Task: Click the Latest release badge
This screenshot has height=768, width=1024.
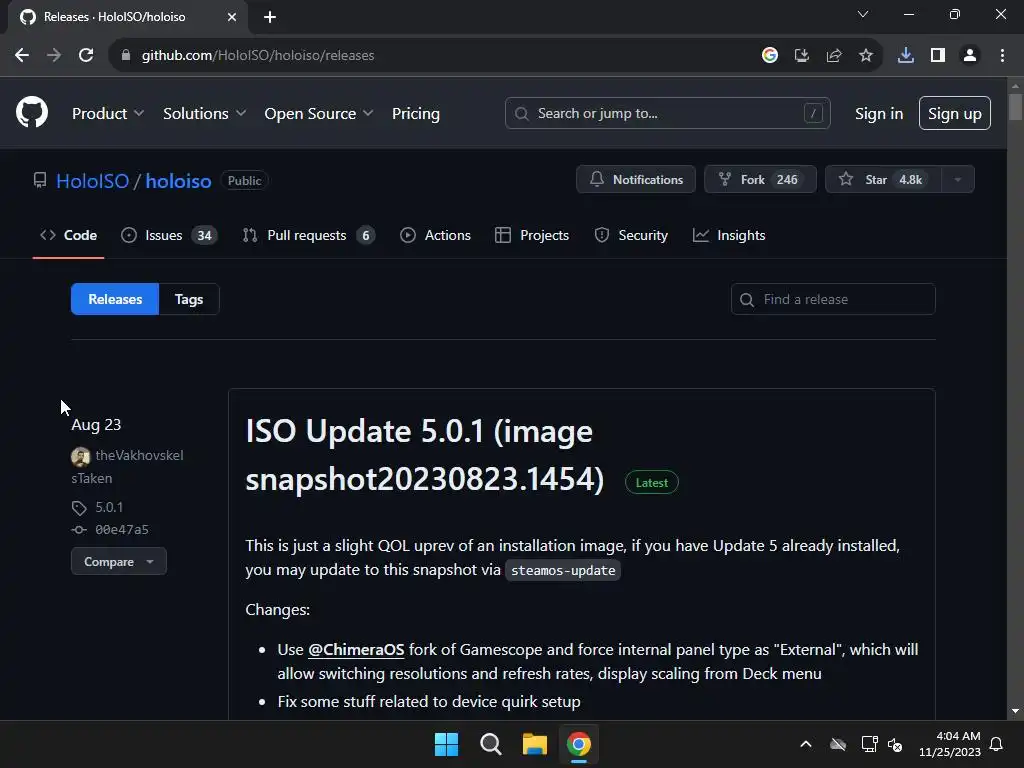Action: [652, 483]
